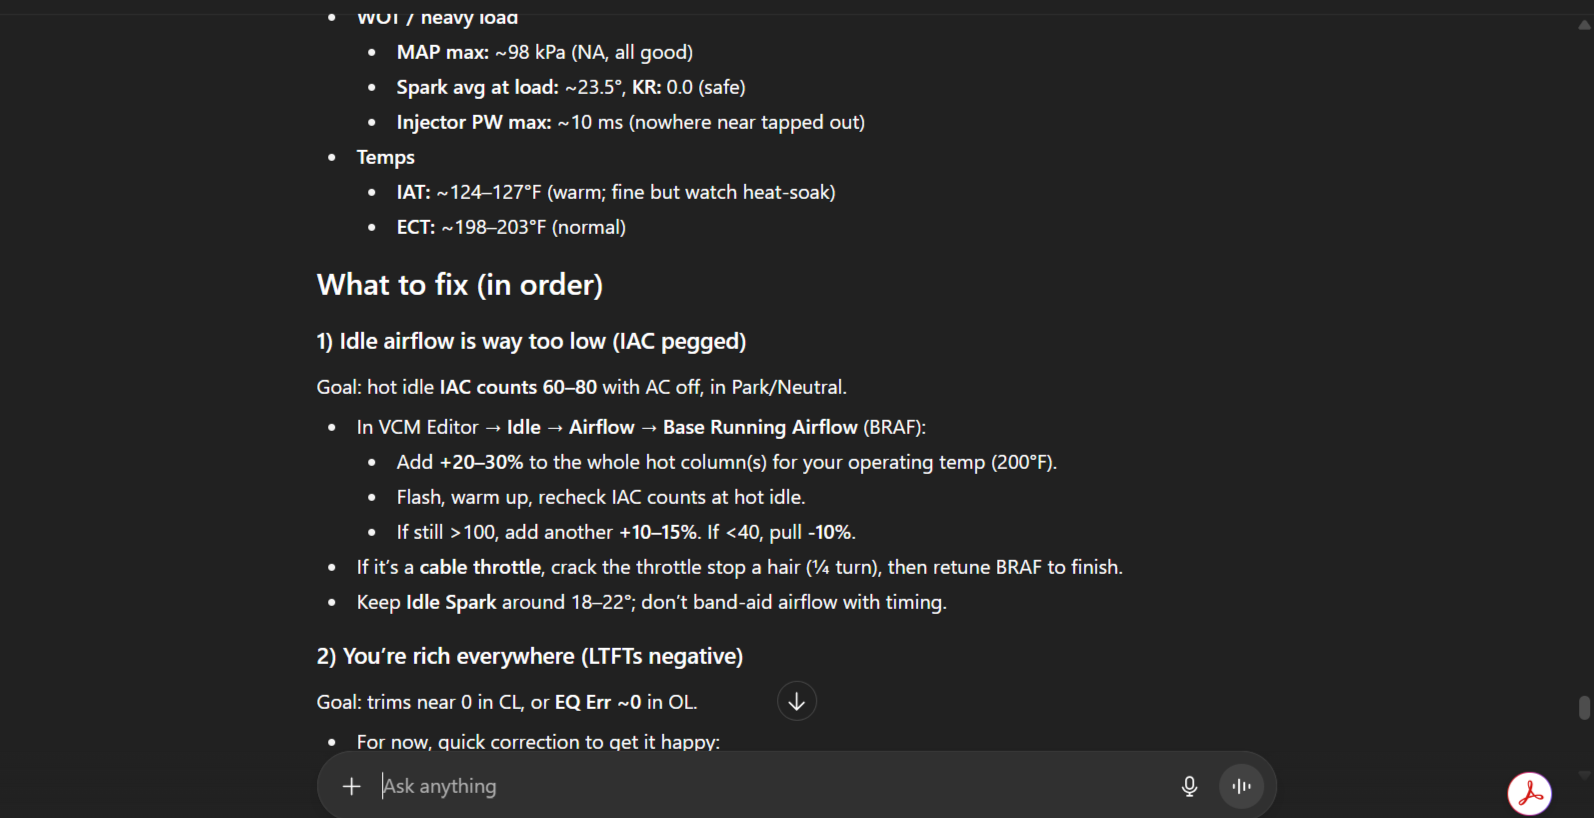Viewport: 1595px width, 818px height.
Task: Jump to the latest message with the down arrow
Action: 796,701
